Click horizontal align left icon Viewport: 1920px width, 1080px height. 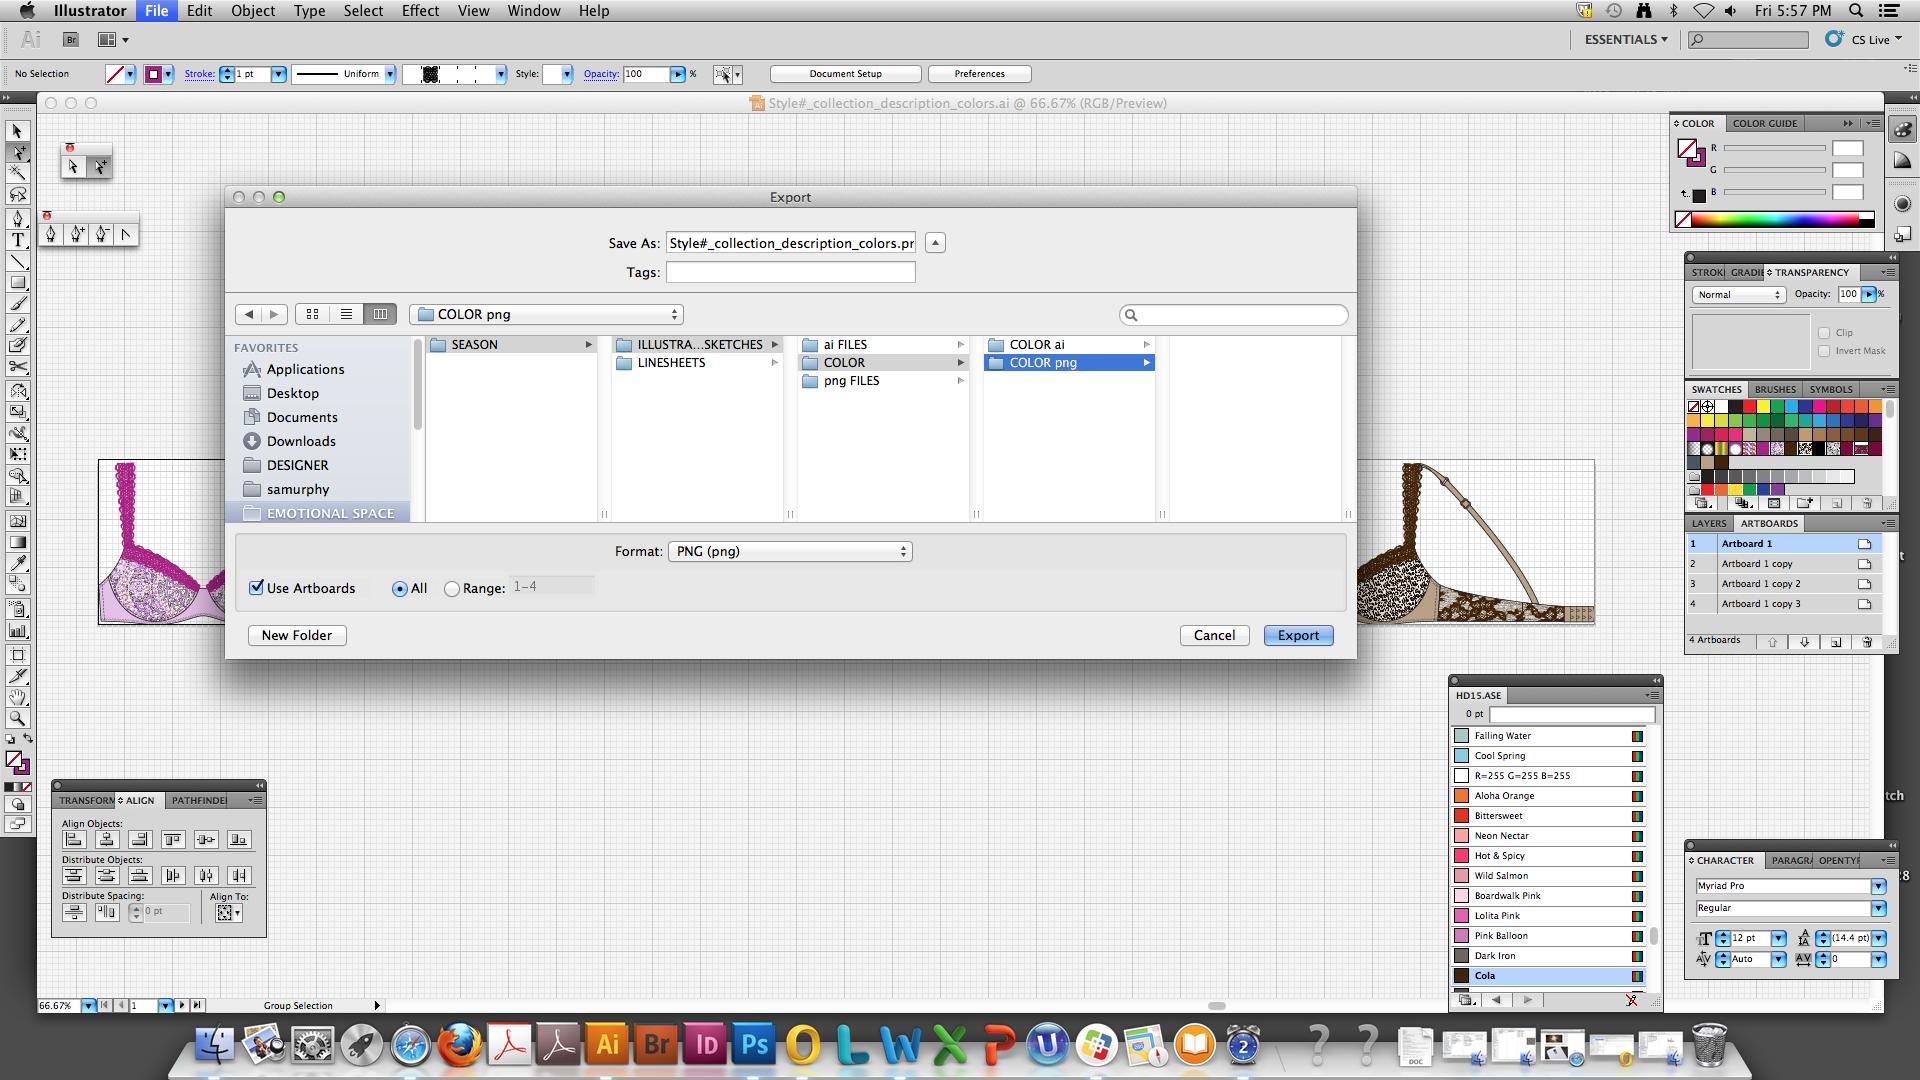coord(74,840)
